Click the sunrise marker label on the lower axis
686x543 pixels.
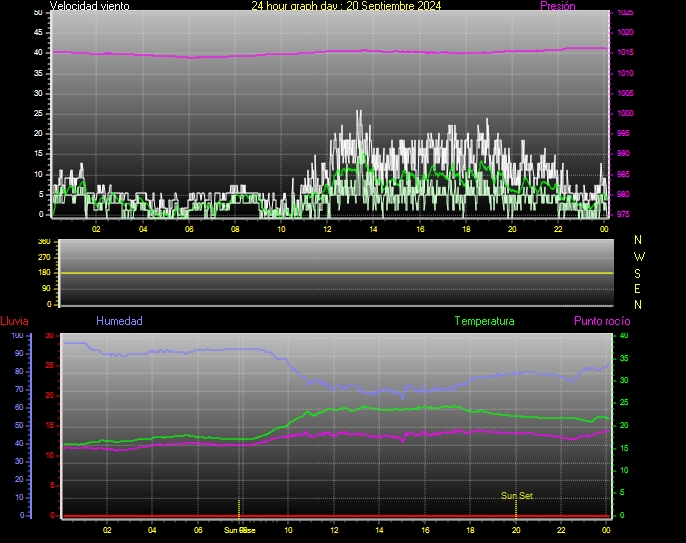(239, 530)
